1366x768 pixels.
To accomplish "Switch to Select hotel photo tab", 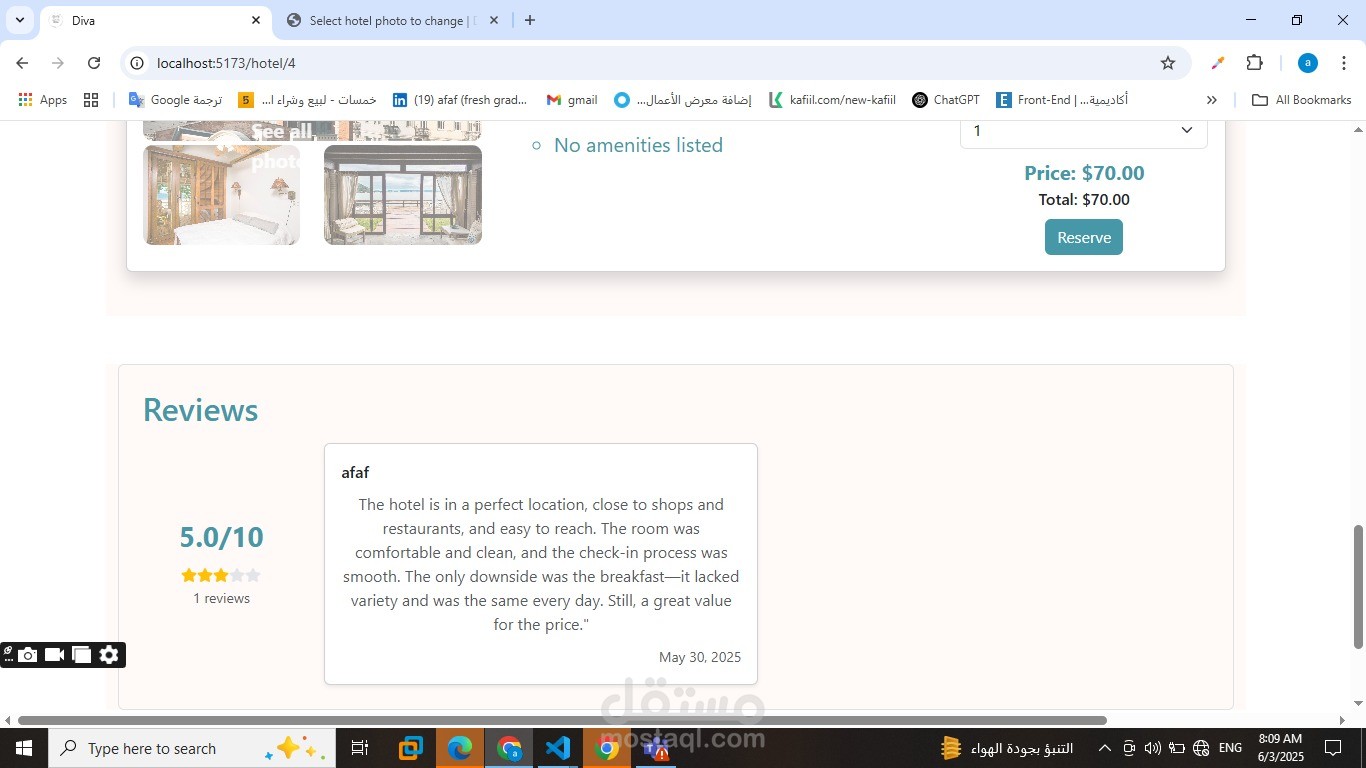I will point(392,21).
